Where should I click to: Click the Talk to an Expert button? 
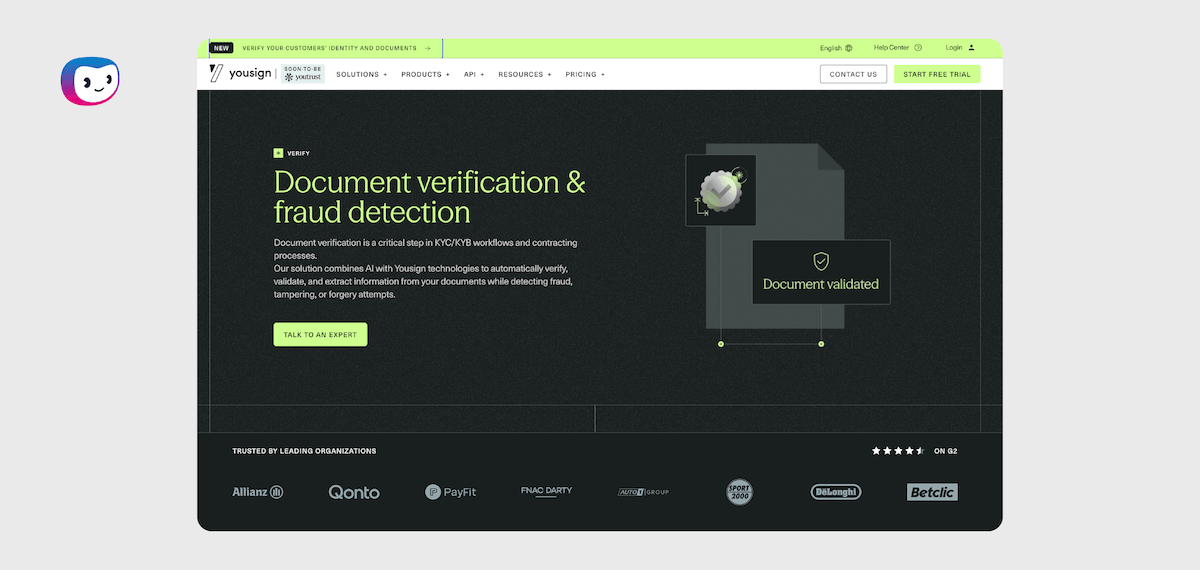pyautogui.click(x=320, y=334)
